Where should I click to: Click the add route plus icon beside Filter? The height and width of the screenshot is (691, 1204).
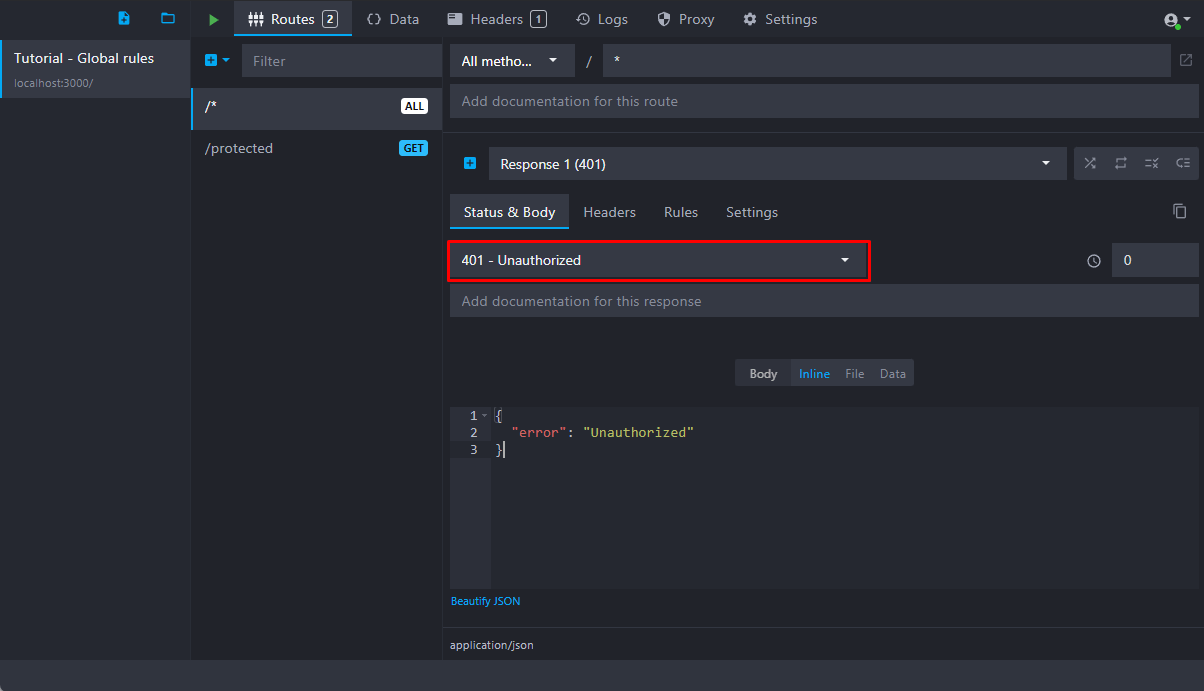point(212,61)
